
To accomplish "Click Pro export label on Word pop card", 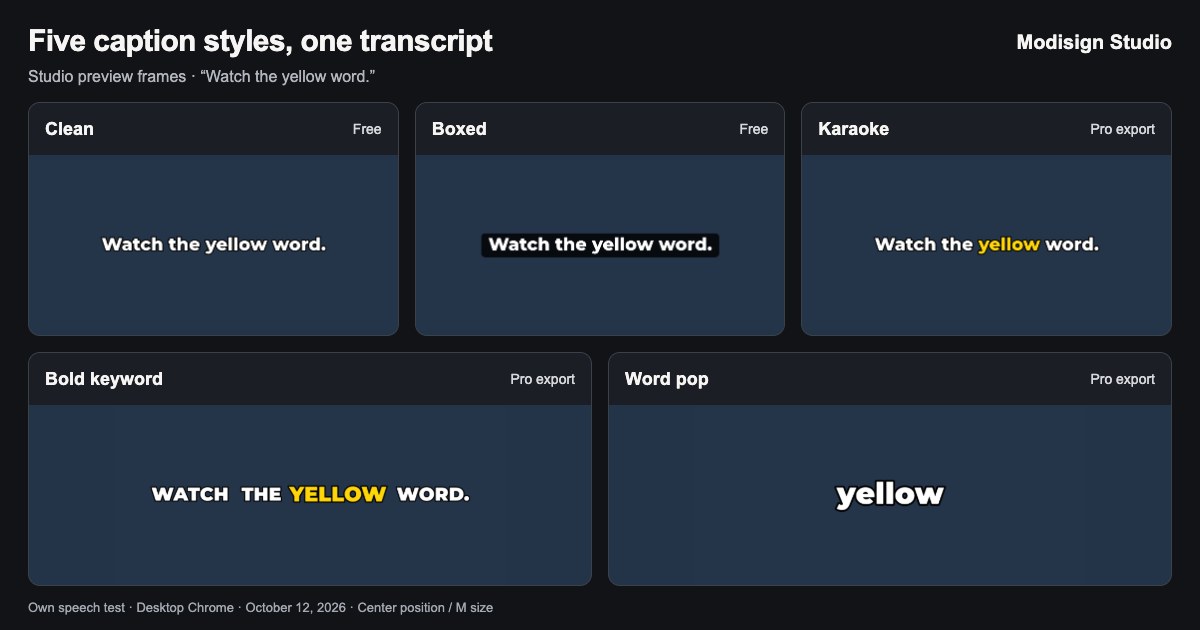I will [1122, 379].
